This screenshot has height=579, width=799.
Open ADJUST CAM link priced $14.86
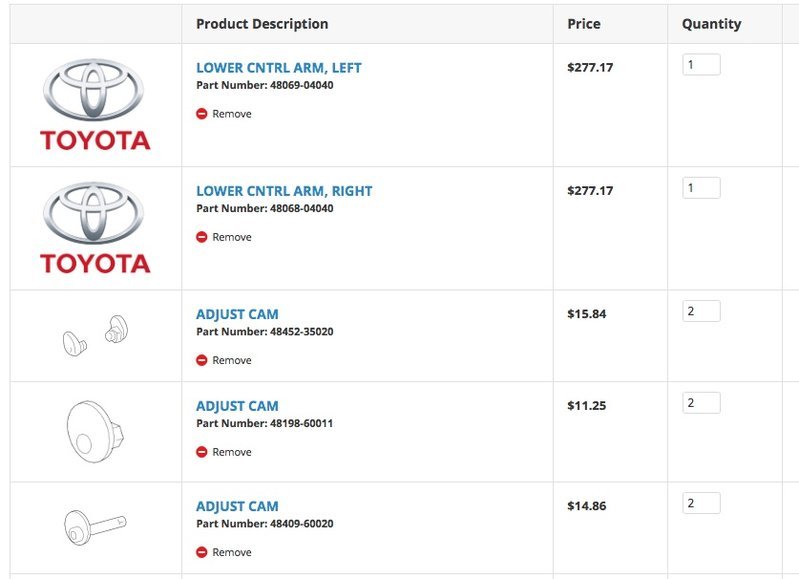point(237,507)
